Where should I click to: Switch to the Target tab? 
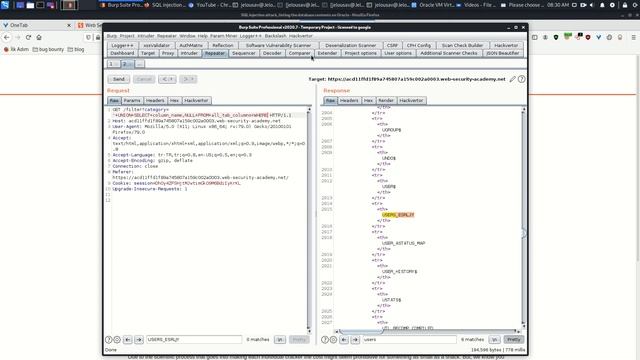pyautogui.click(x=148, y=53)
